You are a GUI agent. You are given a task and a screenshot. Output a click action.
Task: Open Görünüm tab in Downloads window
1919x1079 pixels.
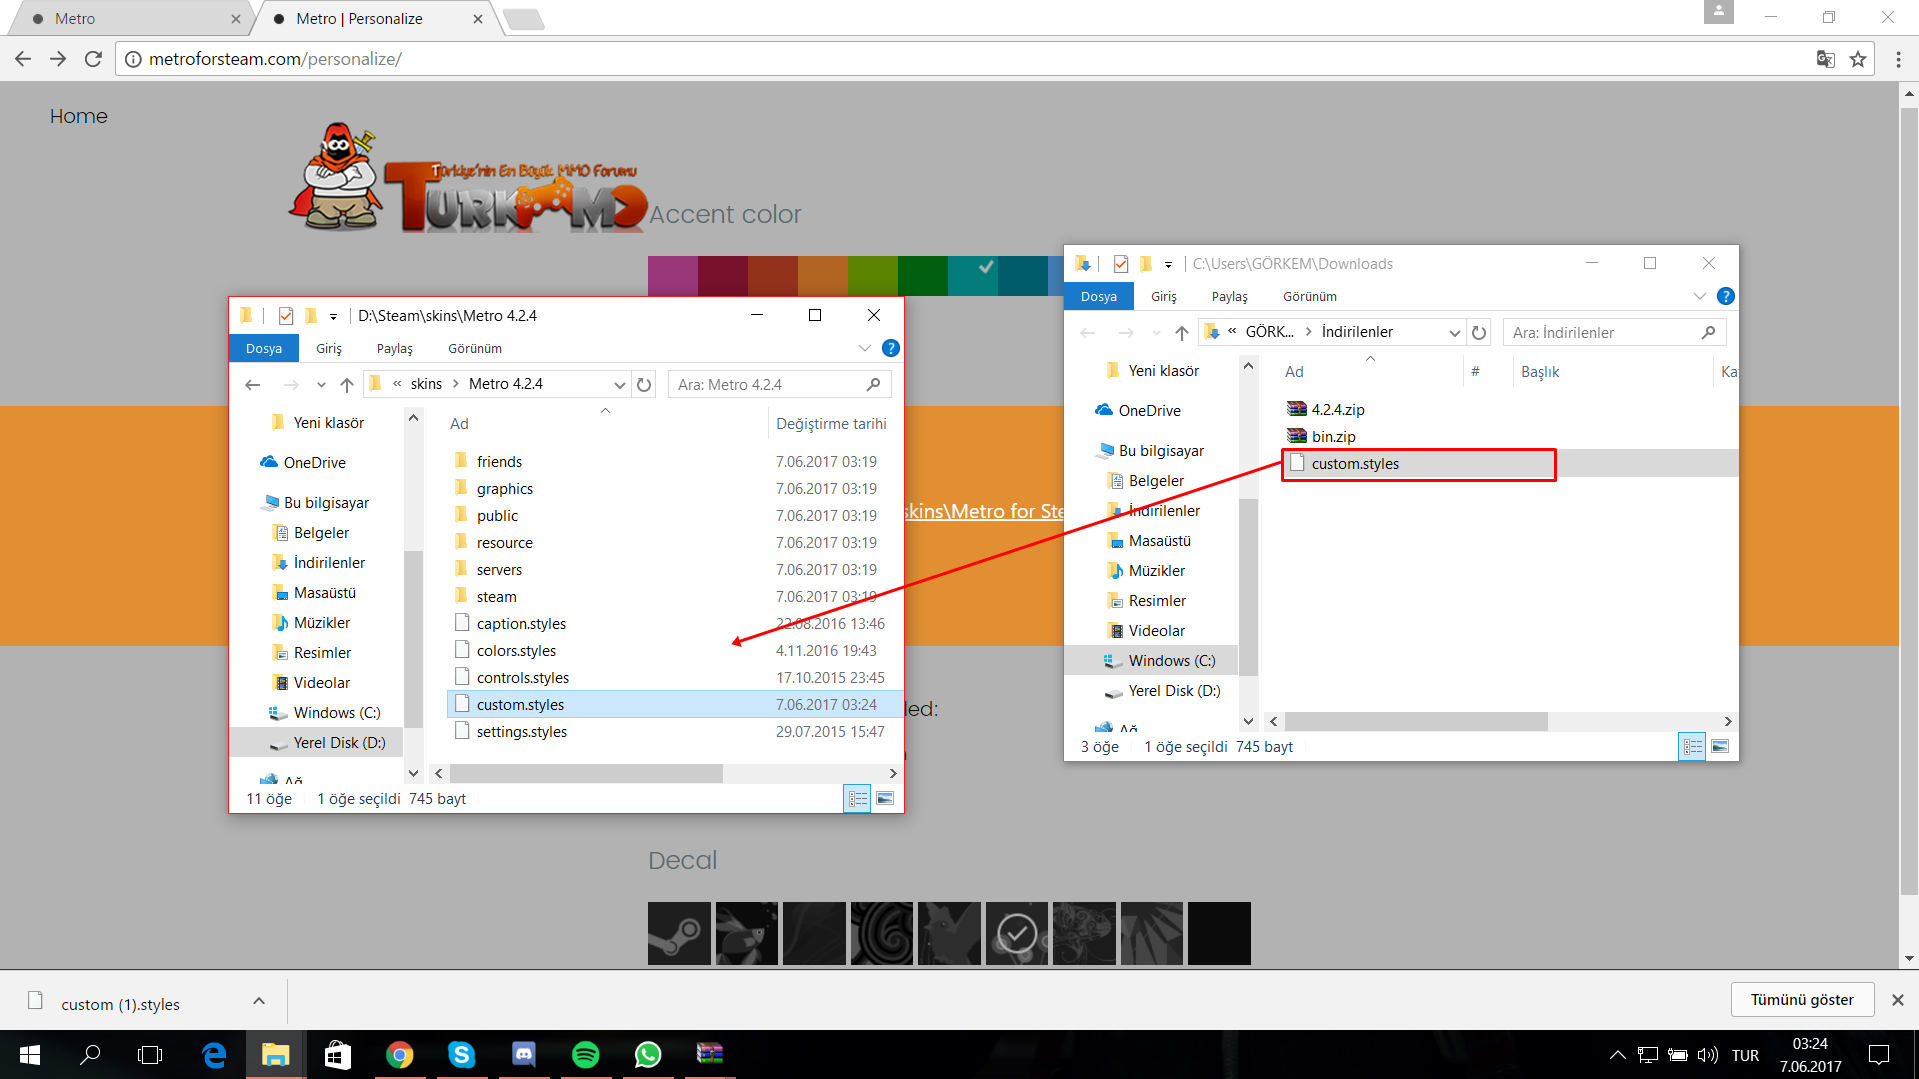coord(1310,296)
